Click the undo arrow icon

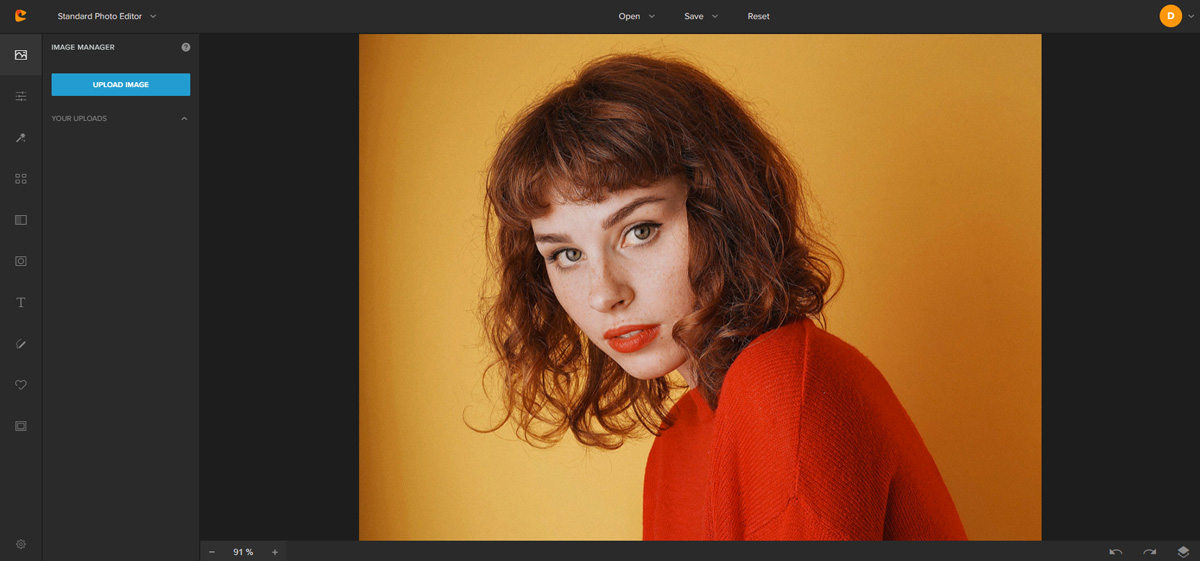(1116, 551)
